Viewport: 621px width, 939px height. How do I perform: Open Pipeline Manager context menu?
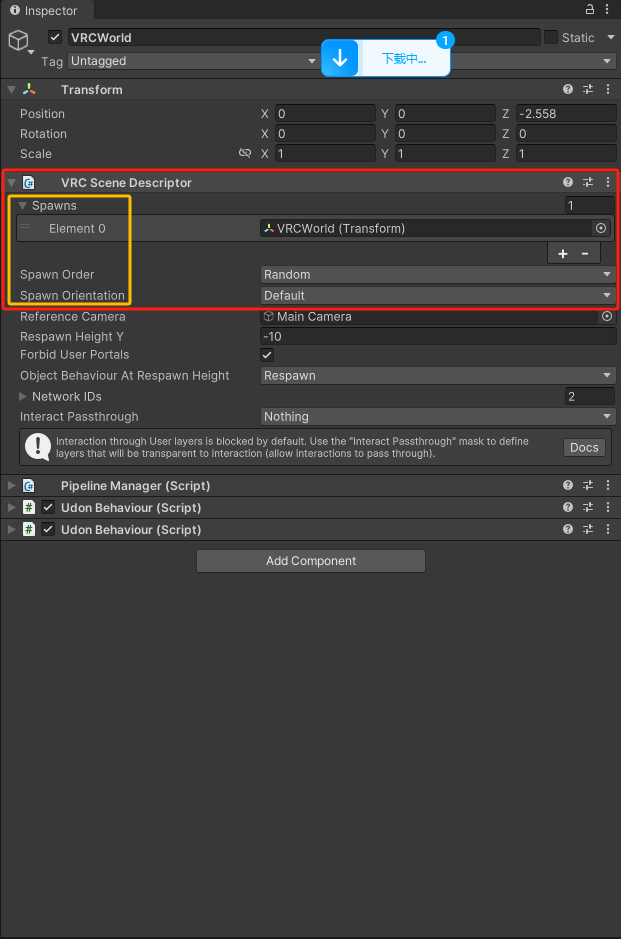[608, 485]
